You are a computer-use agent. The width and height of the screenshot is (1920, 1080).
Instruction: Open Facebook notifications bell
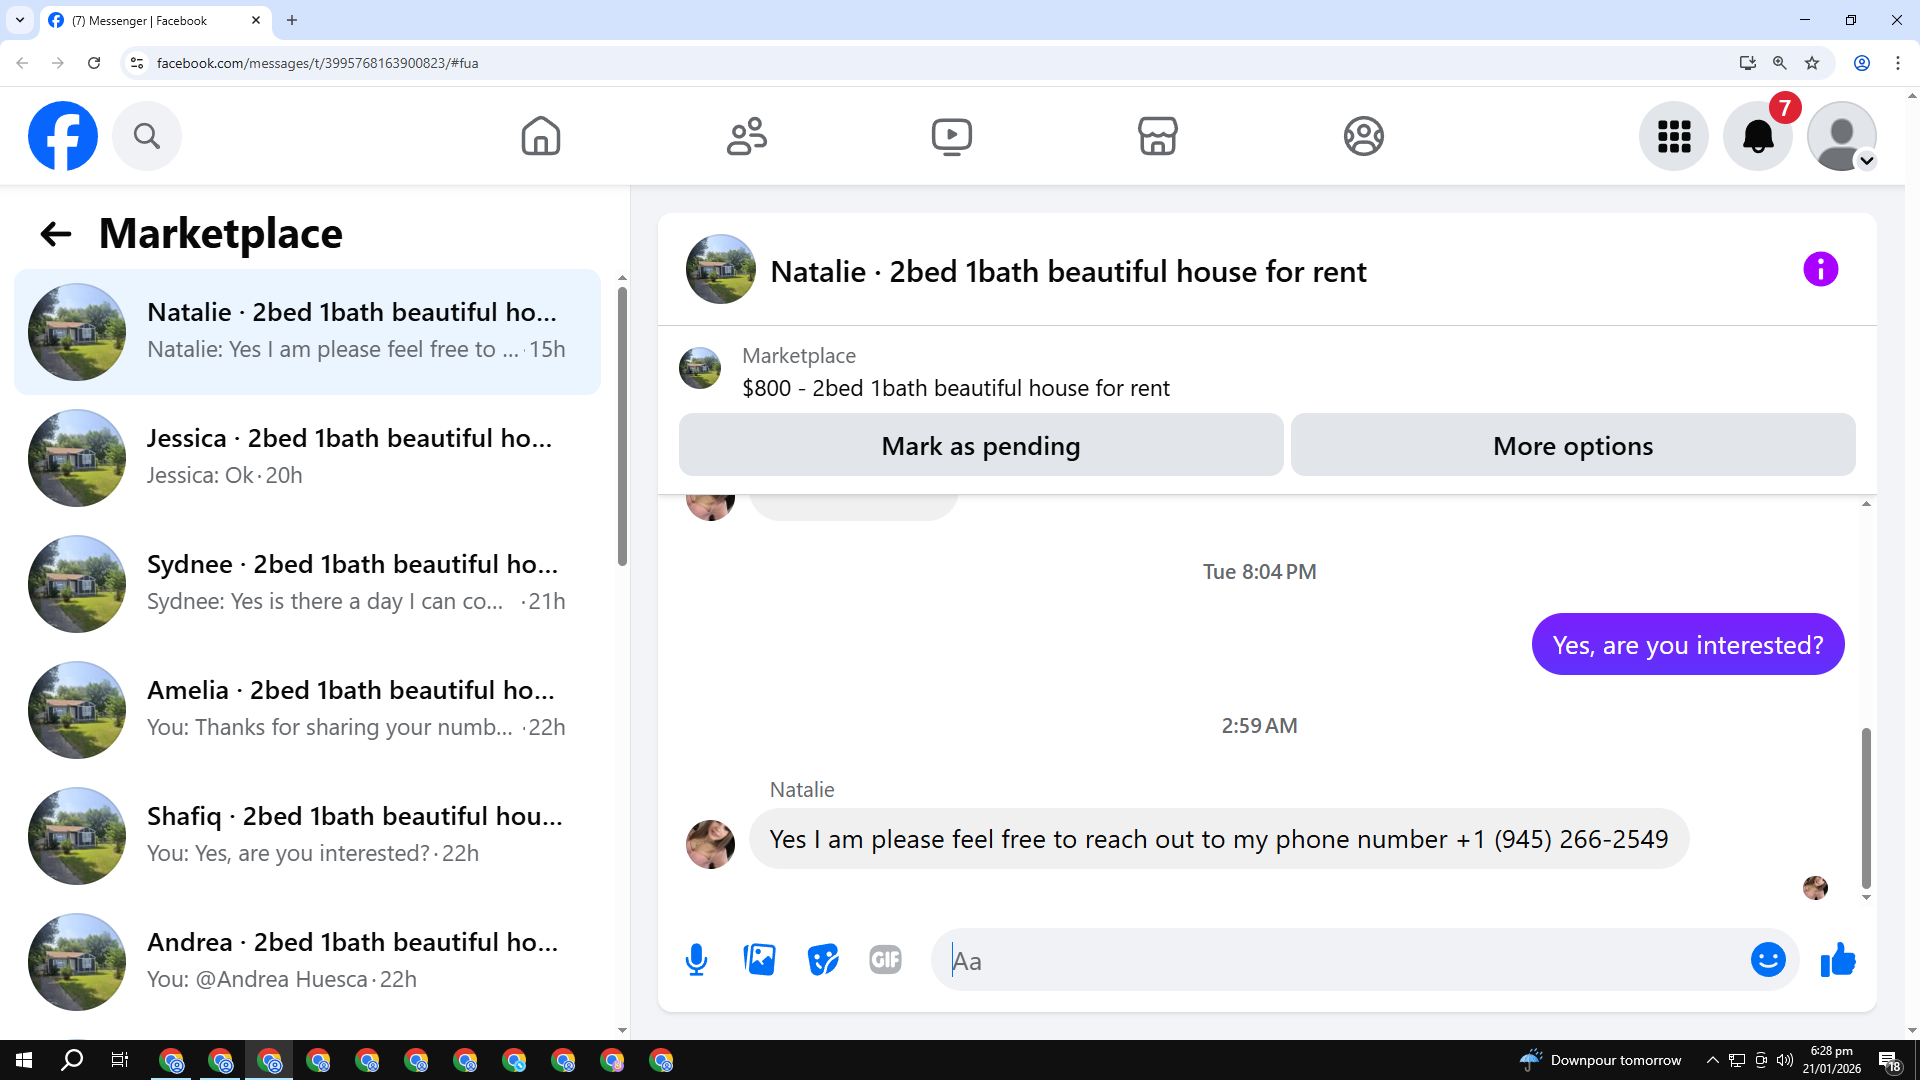pos(1757,136)
